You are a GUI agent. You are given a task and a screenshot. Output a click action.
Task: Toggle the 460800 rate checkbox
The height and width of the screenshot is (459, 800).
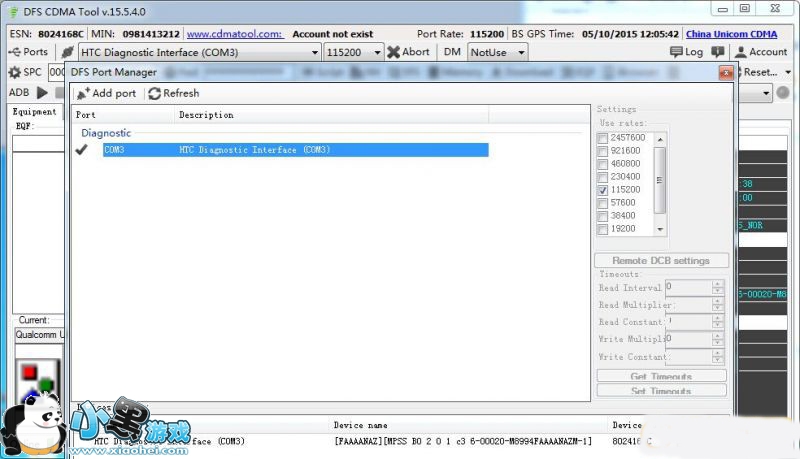603,164
